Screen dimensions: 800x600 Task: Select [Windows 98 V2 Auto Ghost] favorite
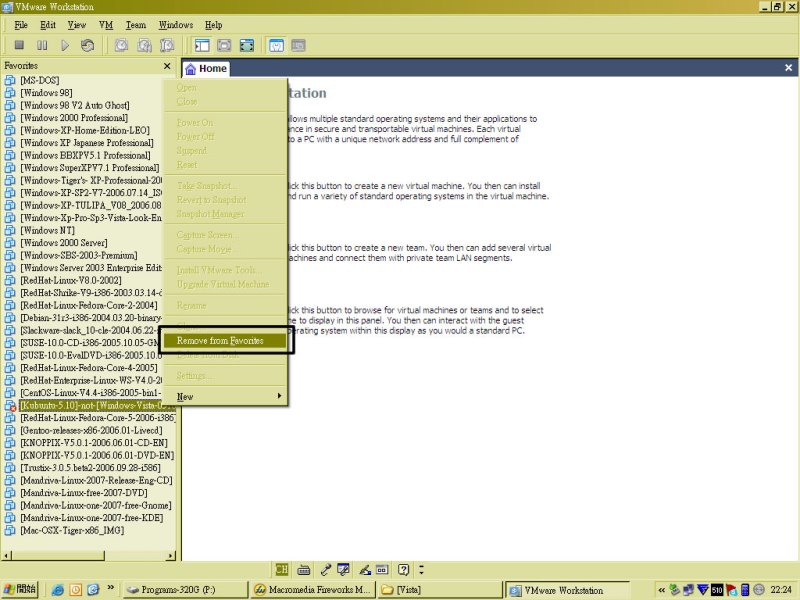click(x=74, y=105)
